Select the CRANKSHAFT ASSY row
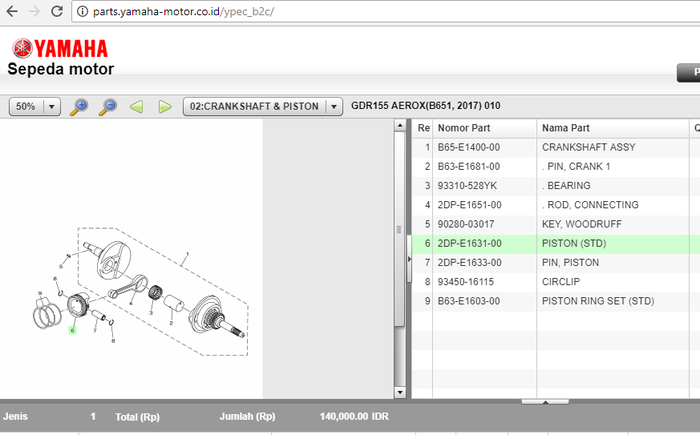The image size is (700, 435). pos(588,147)
